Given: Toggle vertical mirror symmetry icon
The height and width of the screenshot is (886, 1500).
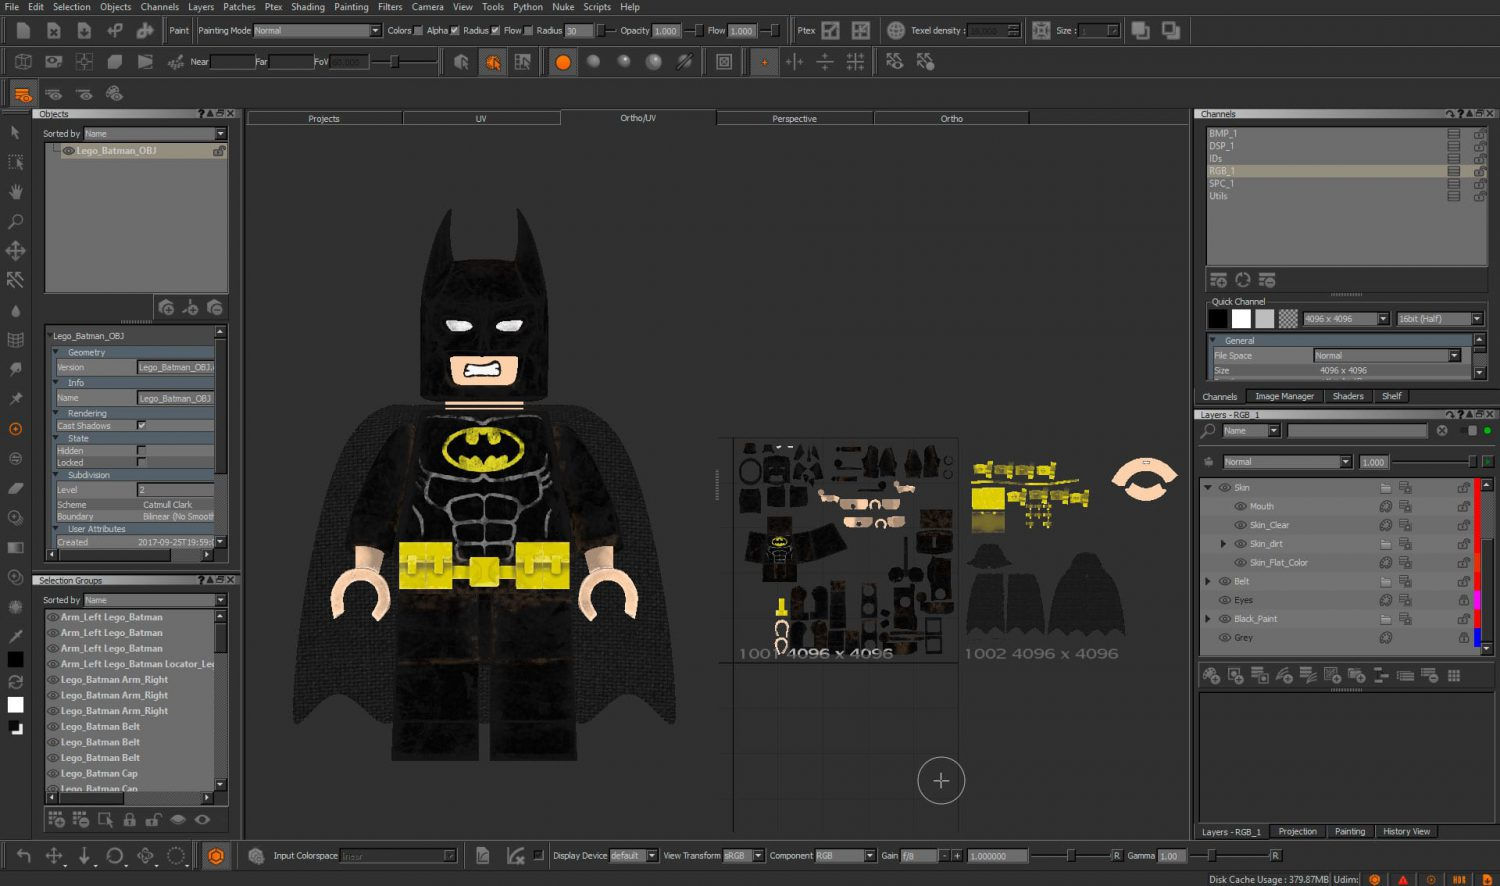Looking at the screenshot, I should (x=825, y=62).
